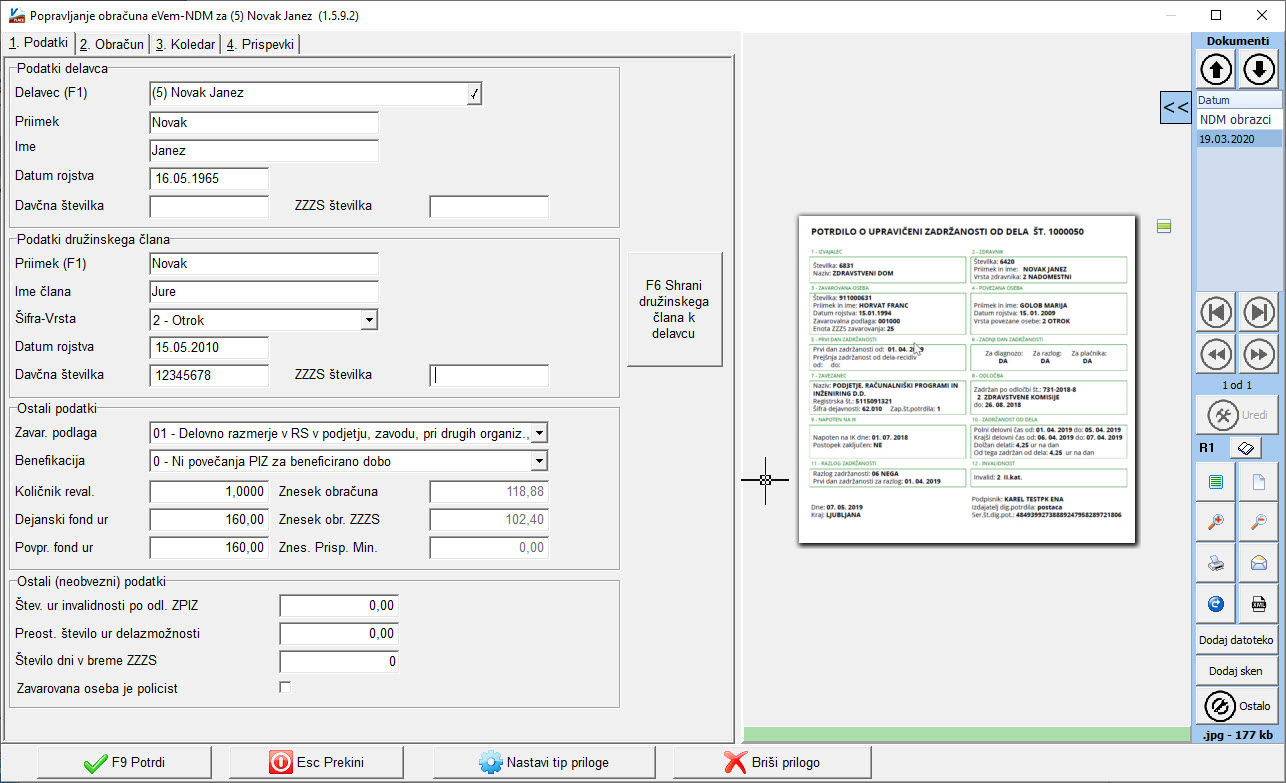
Task: Click F6 Shrani družinskega člana k delavcu
Action: pos(674,309)
